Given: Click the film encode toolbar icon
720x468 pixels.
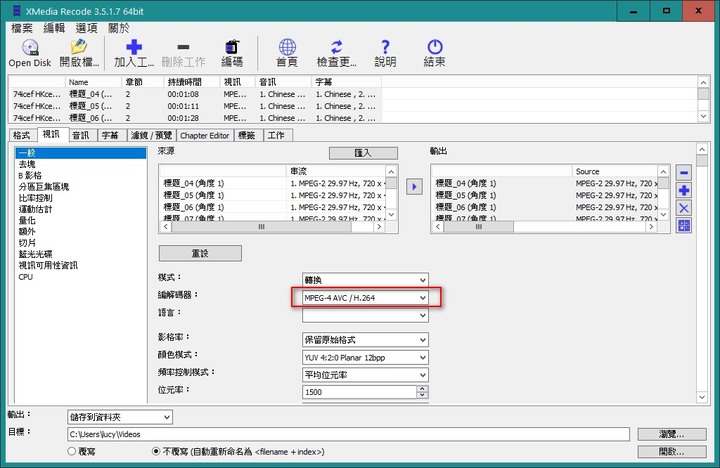Looking at the screenshot, I should click(x=232, y=47).
